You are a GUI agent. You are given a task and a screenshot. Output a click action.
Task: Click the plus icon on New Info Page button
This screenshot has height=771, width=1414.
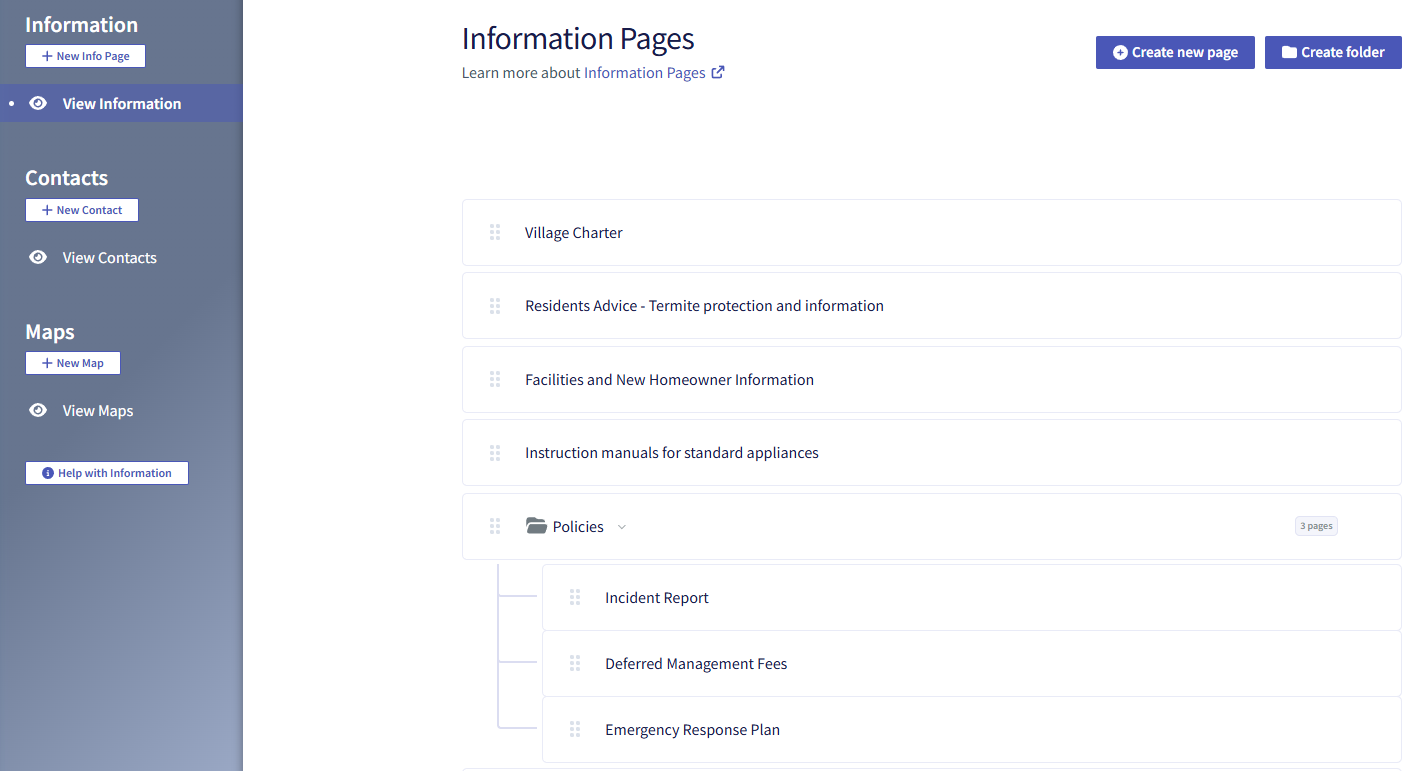click(46, 55)
